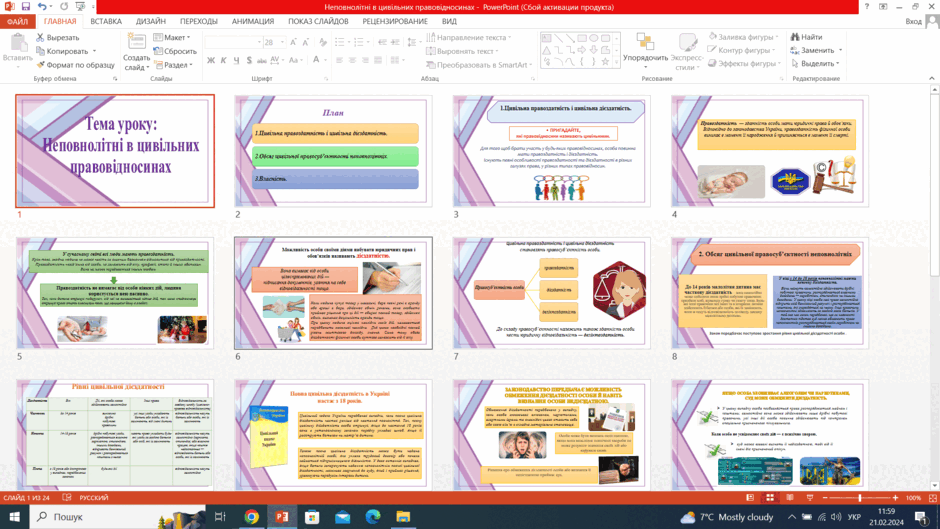
Task: Open the Section (Раздел) dropdown
Action: click(x=173, y=65)
